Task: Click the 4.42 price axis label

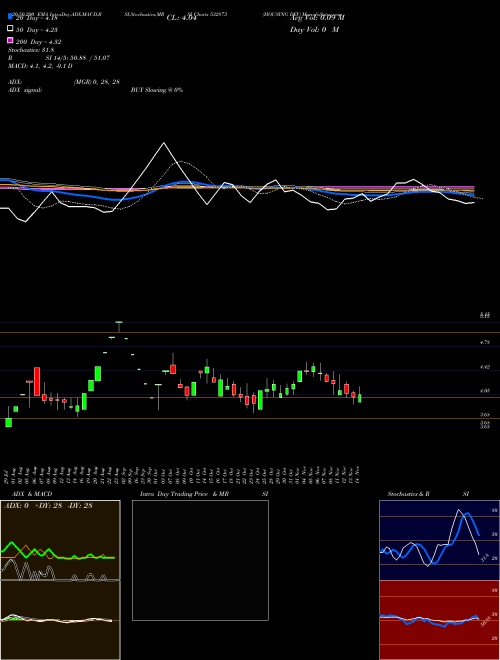Action: pyautogui.click(x=485, y=367)
